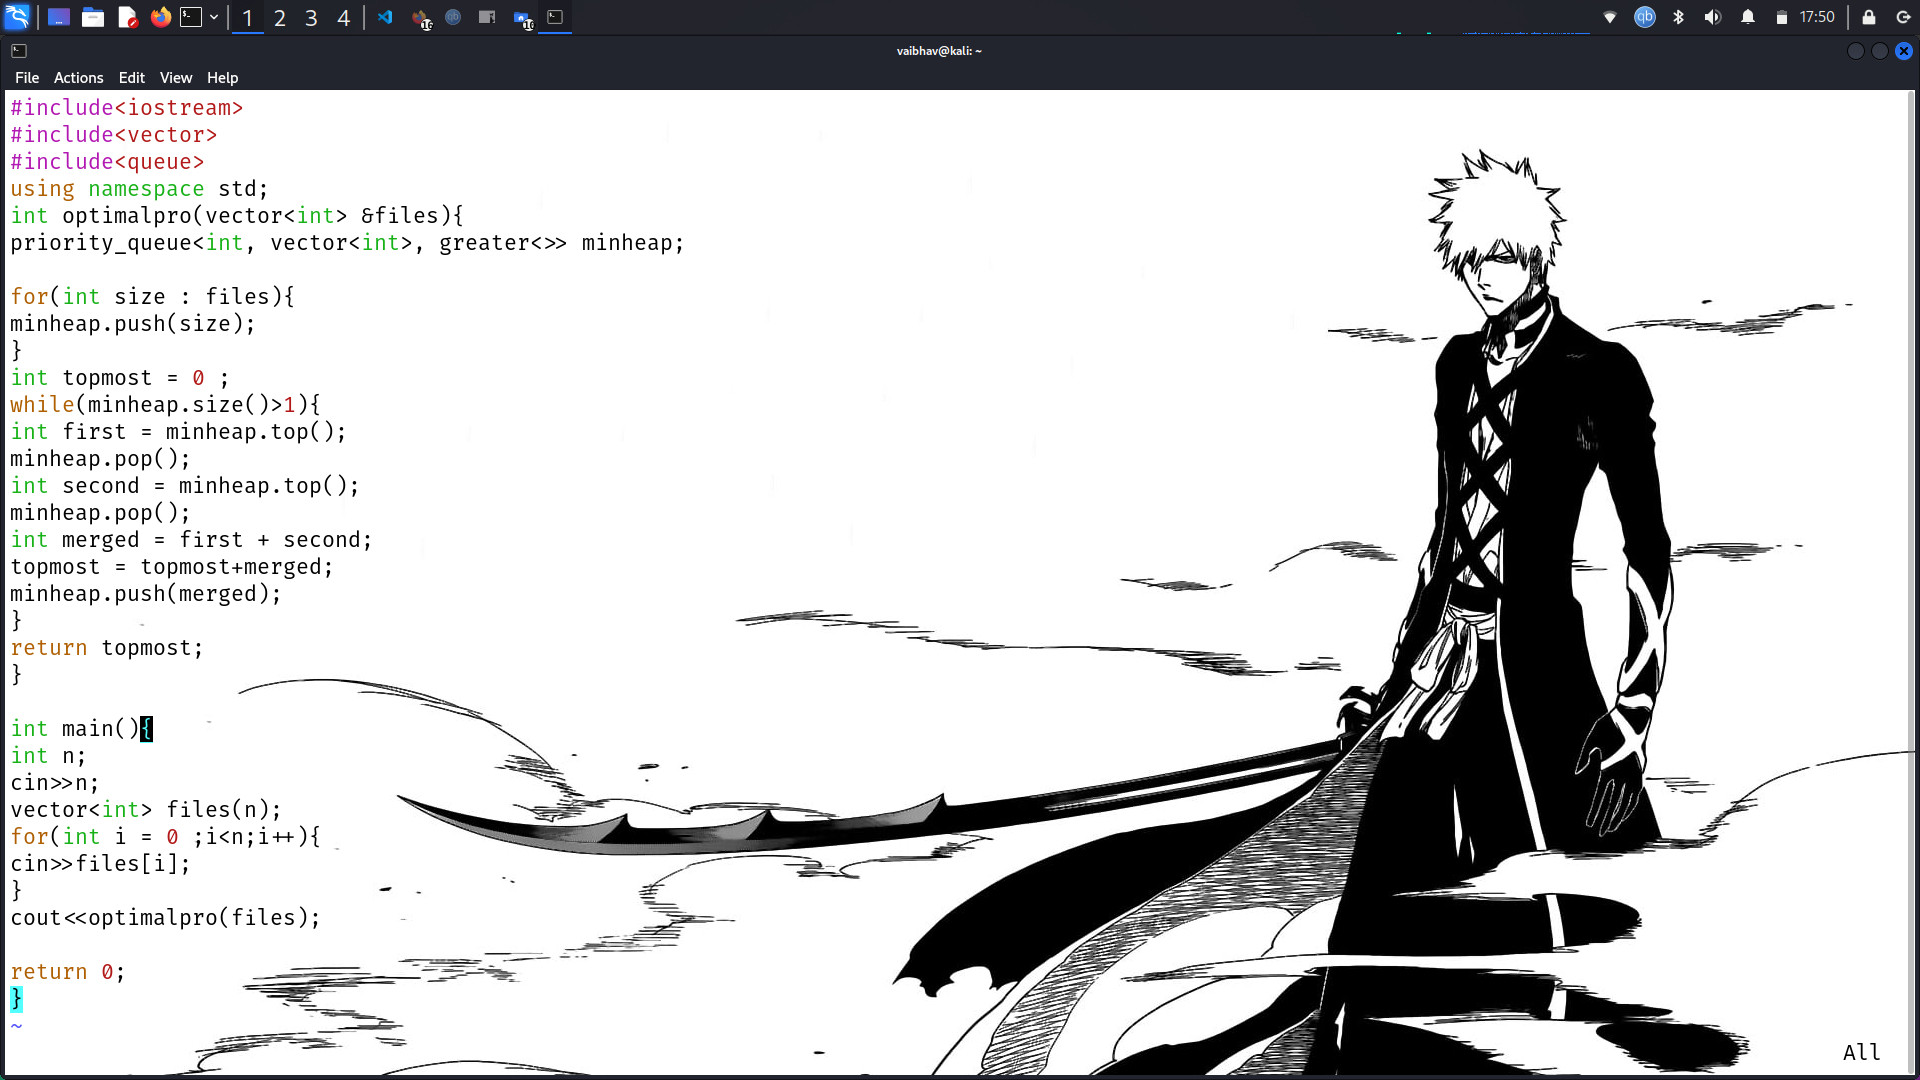Click the 'minheap.push(merged);' line

coord(146,594)
